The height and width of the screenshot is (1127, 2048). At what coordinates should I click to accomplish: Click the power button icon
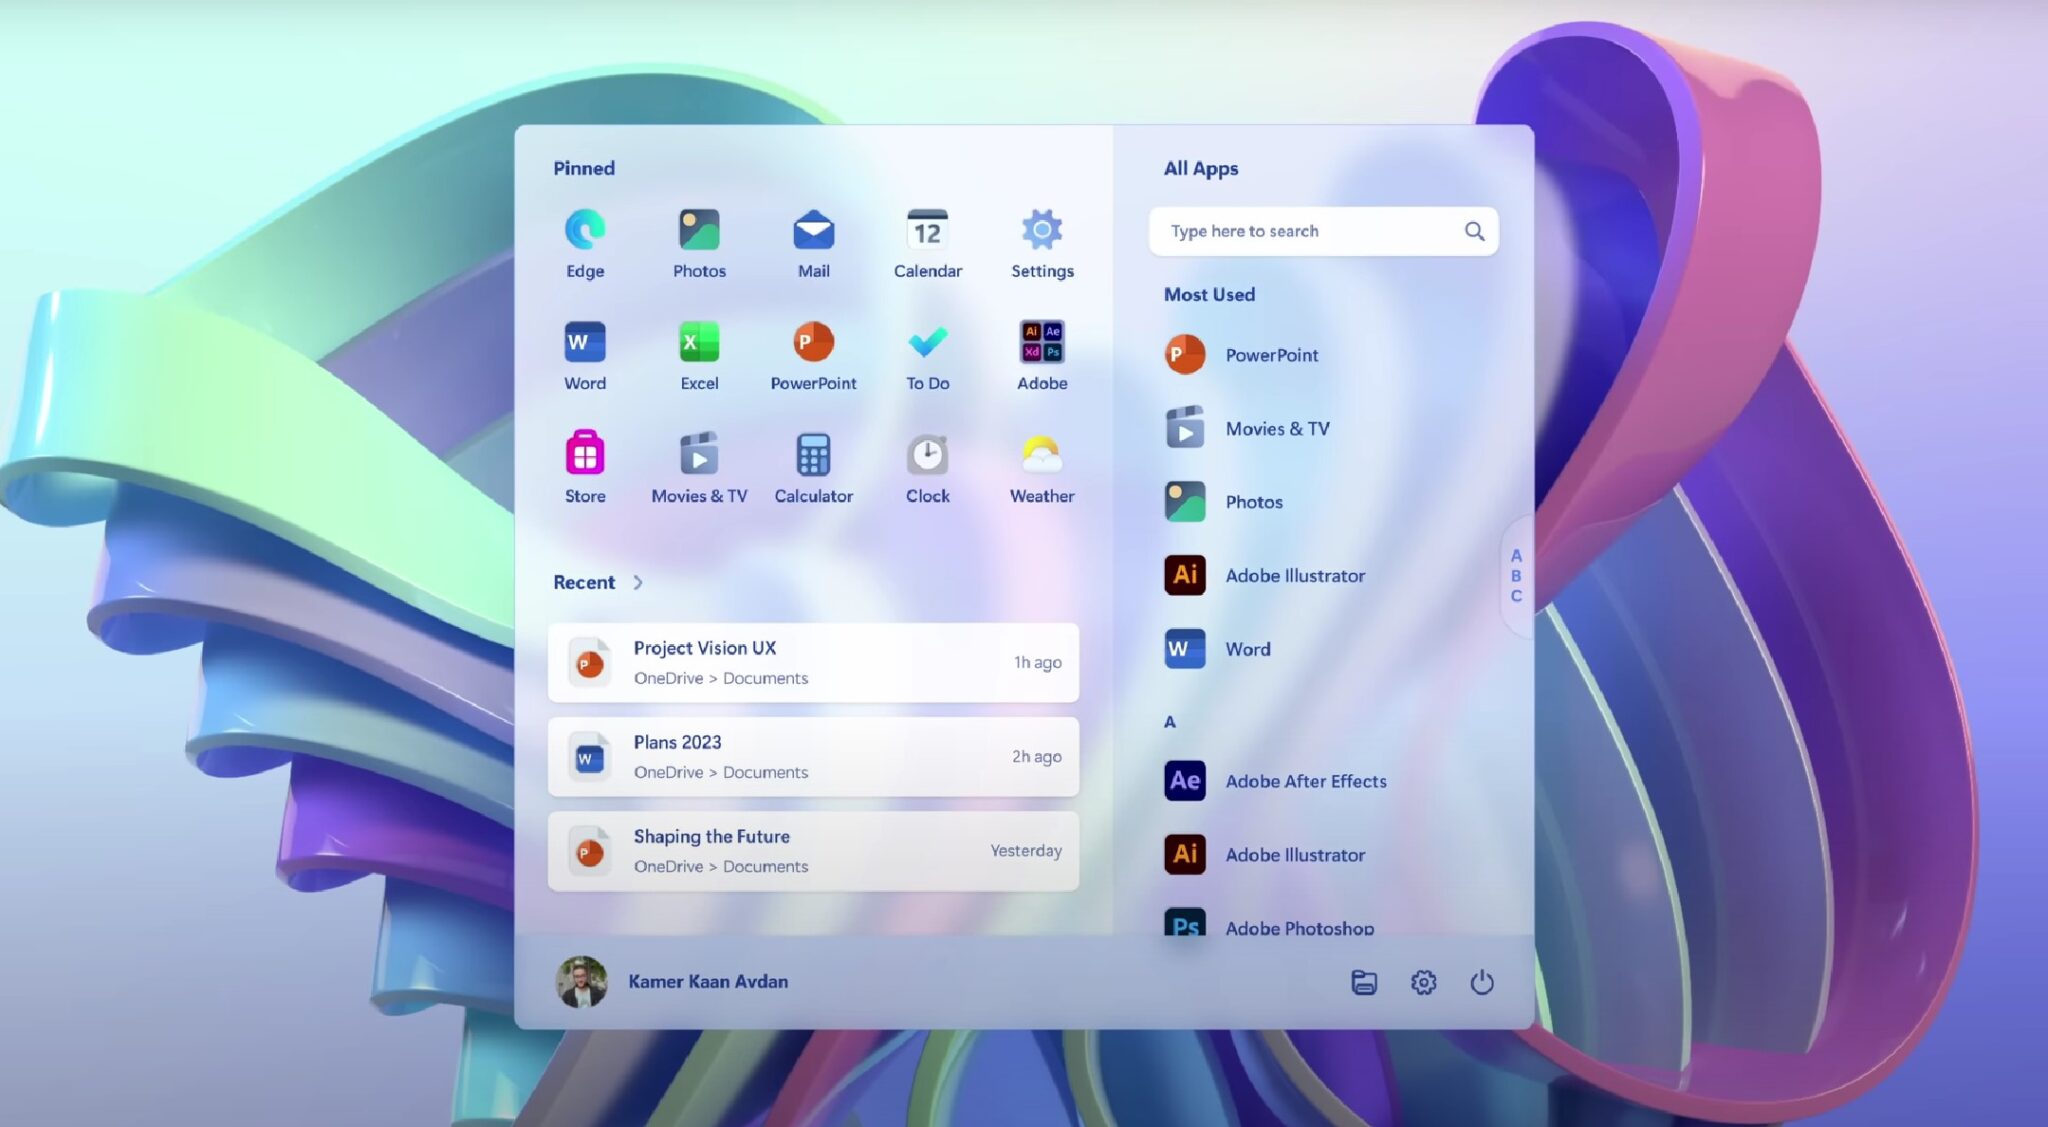tap(1481, 982)
